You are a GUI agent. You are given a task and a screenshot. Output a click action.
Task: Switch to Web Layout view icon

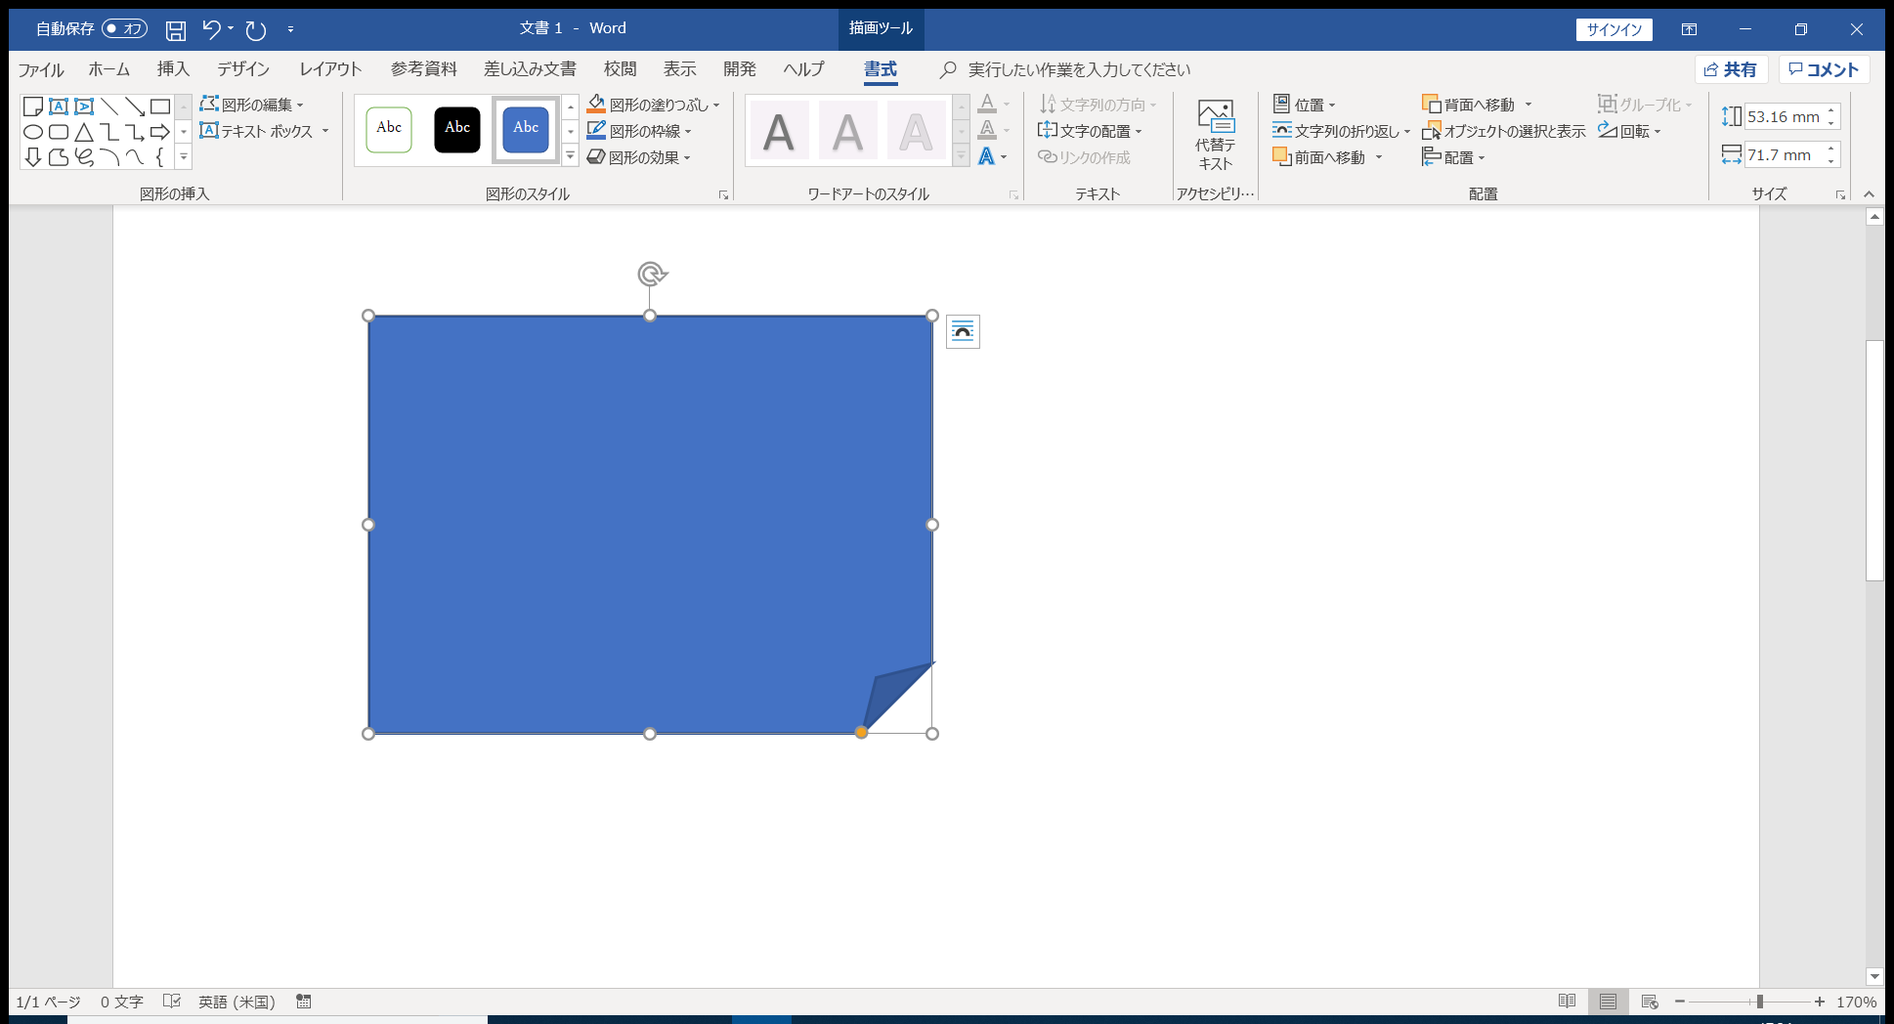[x=1650, y=1001]
